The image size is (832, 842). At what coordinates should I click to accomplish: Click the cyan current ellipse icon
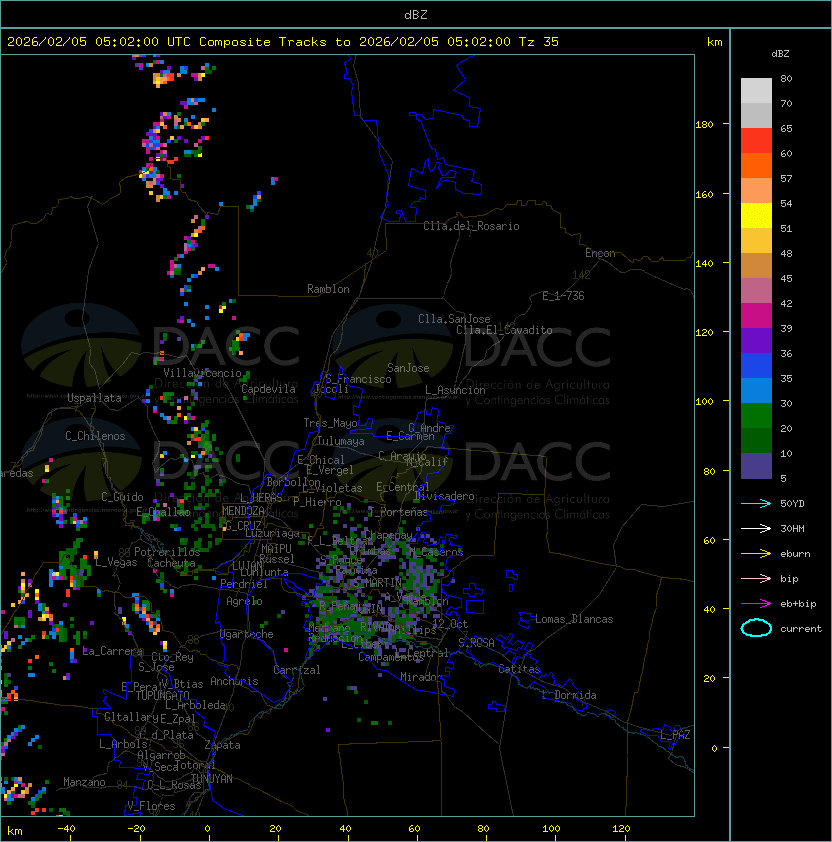tap(756, 628)
